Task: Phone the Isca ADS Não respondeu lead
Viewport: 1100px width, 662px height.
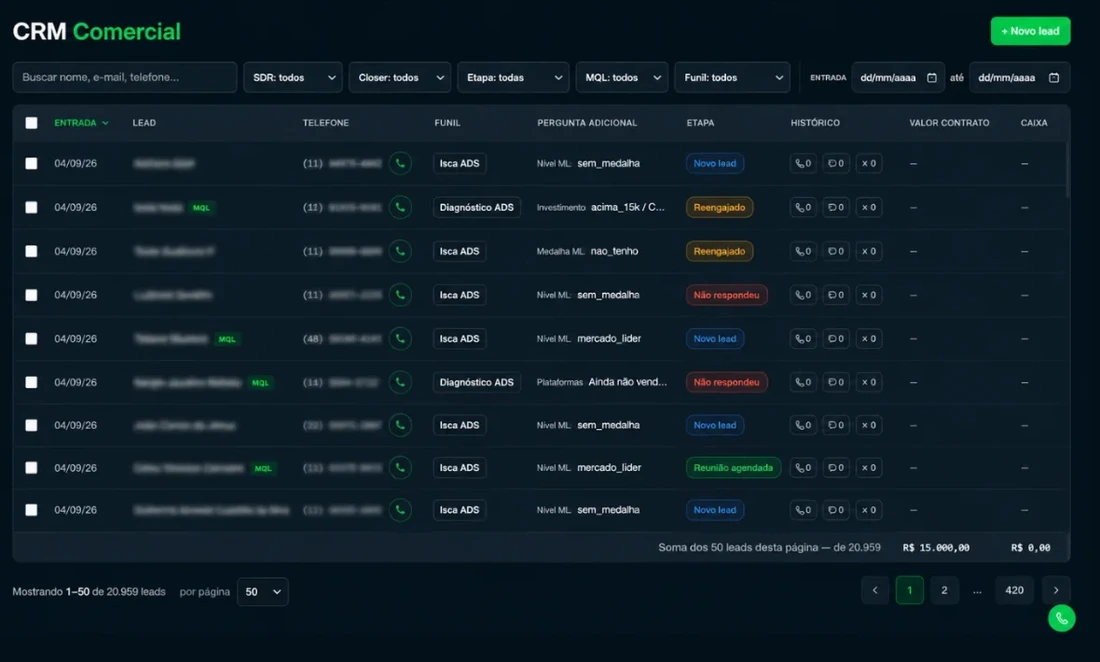Action: [400, 295]
